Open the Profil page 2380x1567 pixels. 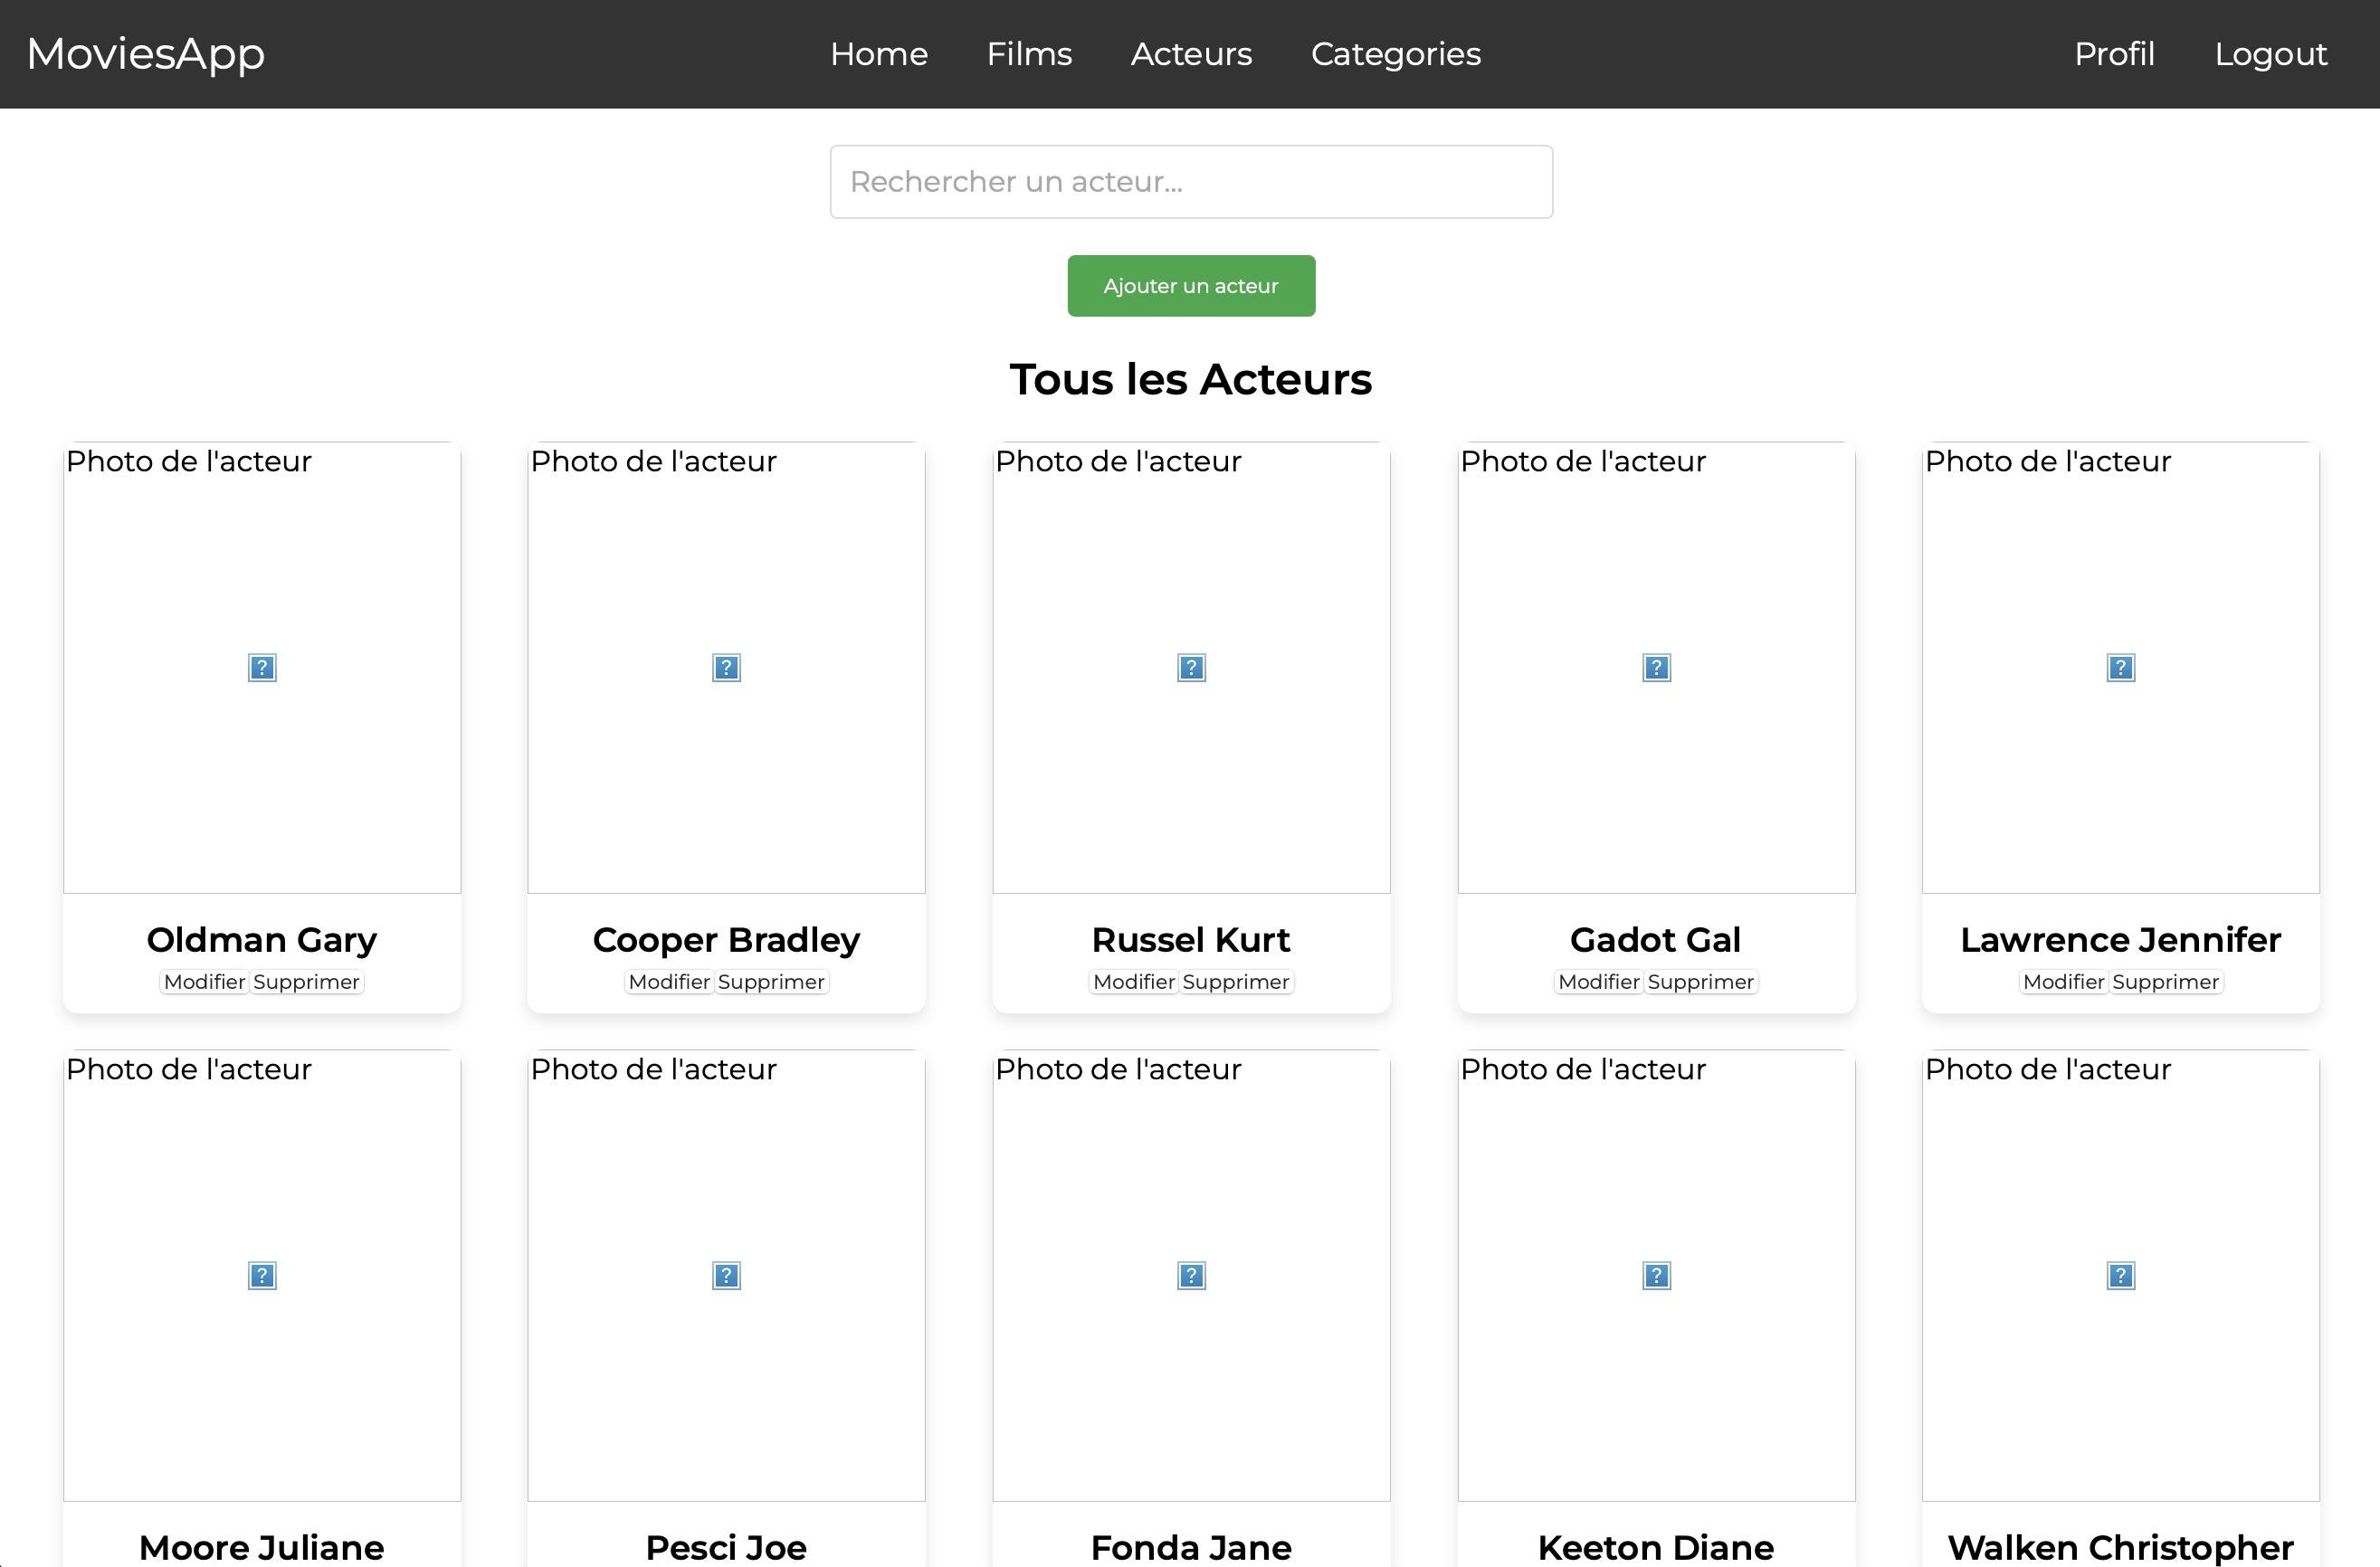[2114, 54]
